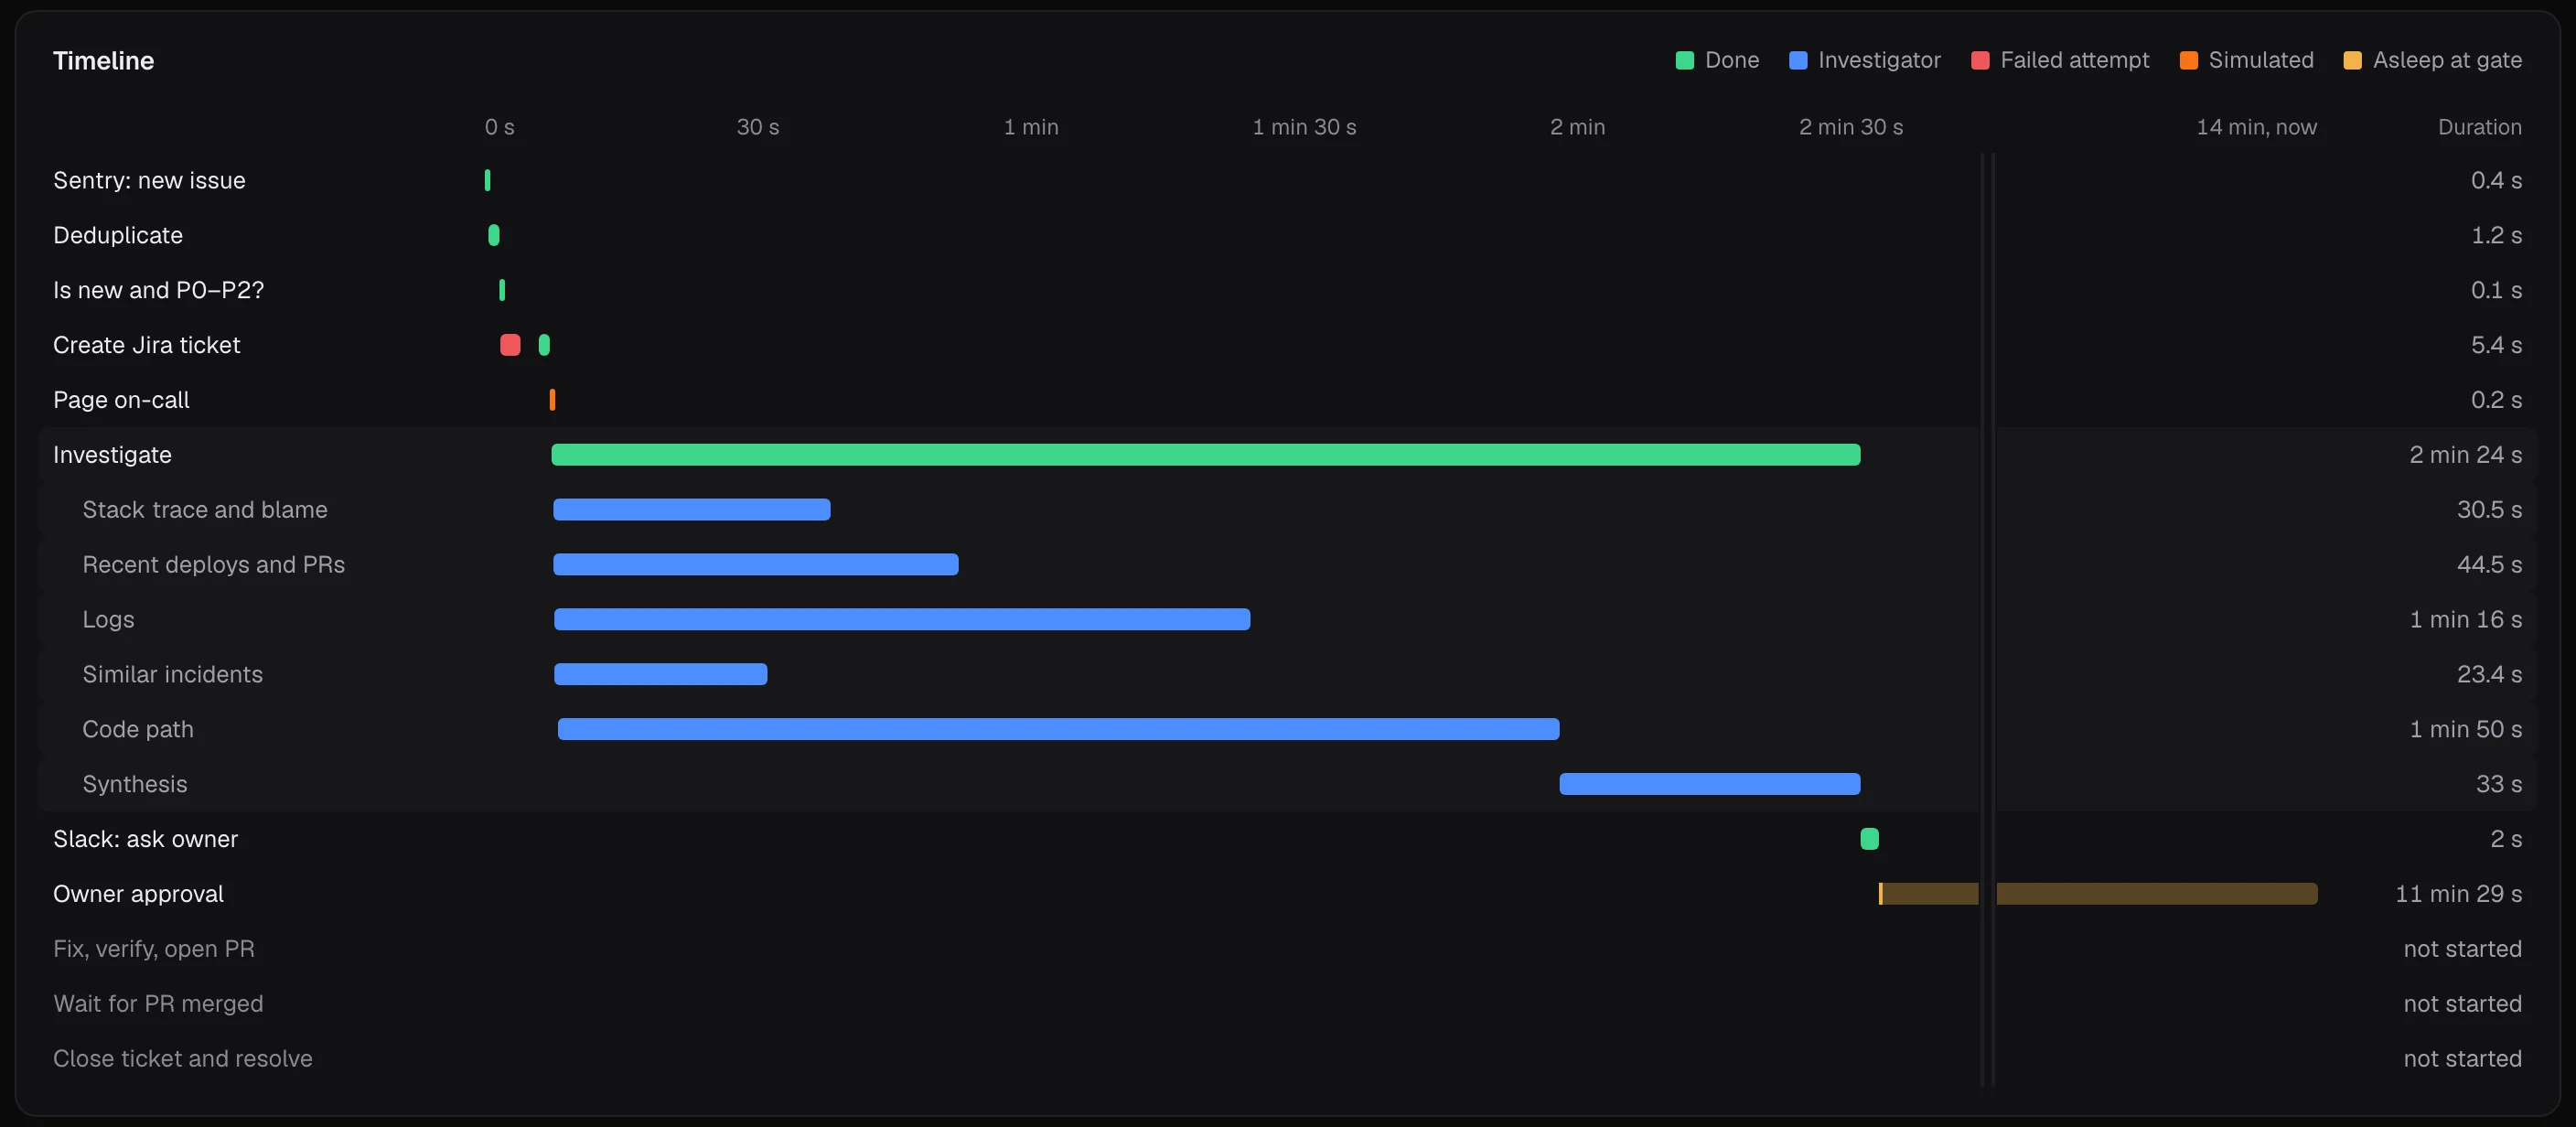The height and width of the screenshot is (1127, 2576).
Task: Click the blue Investigator legend swatch
Action: coord(1798,60)
